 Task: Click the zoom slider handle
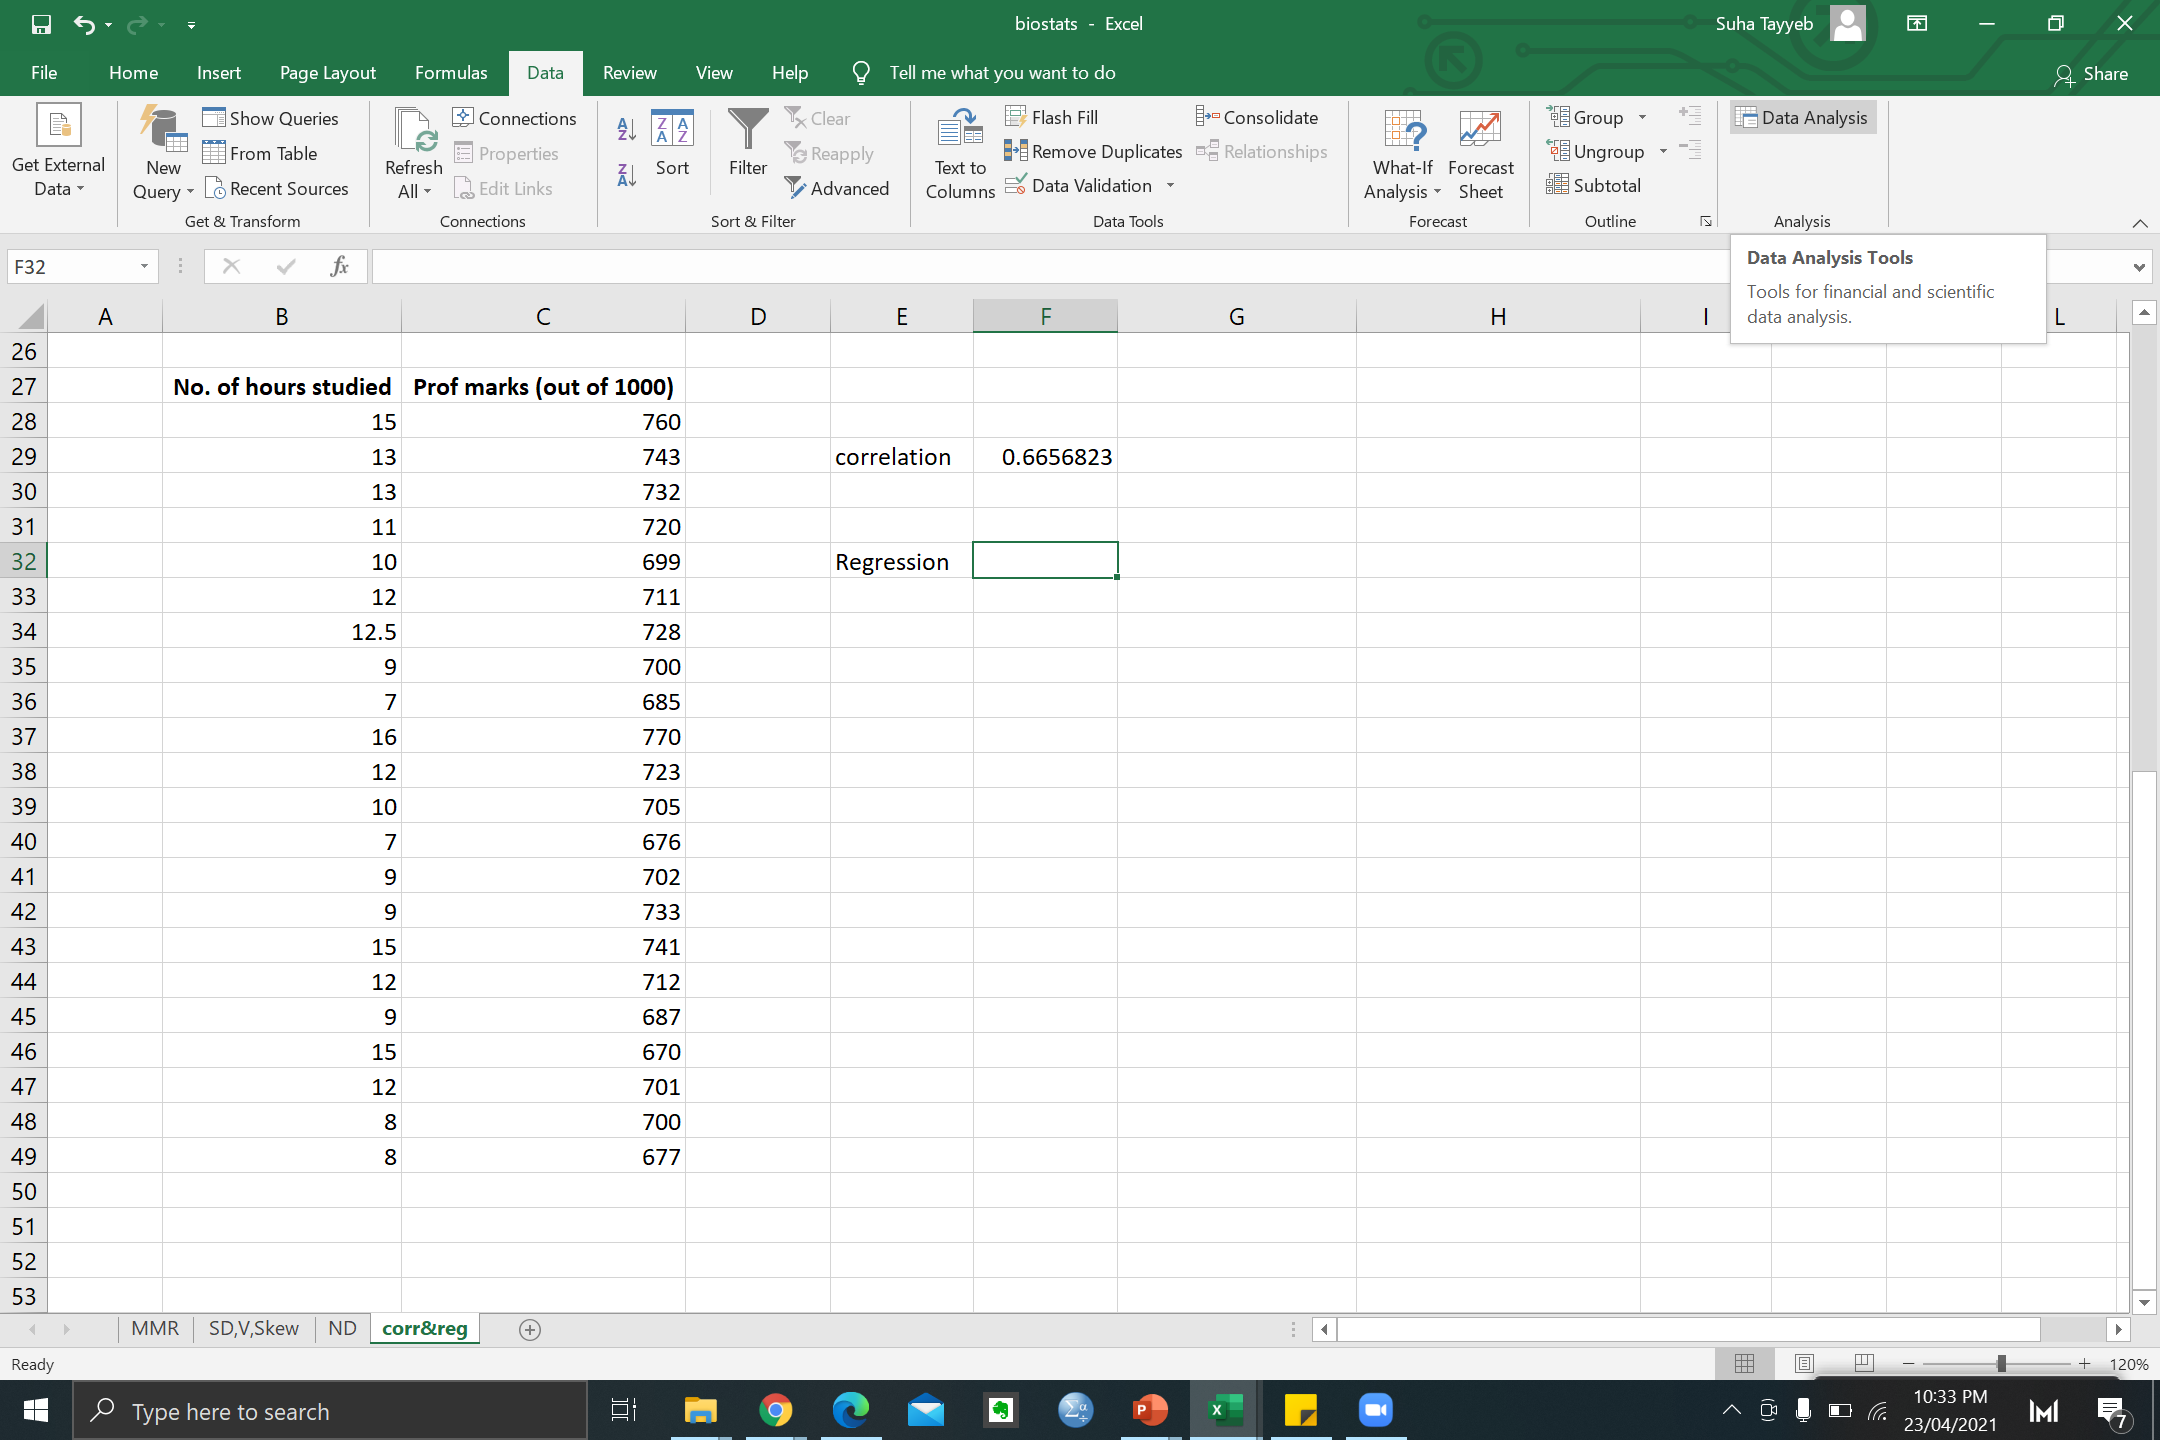pyautogui.click(x=2000, y=1364)
